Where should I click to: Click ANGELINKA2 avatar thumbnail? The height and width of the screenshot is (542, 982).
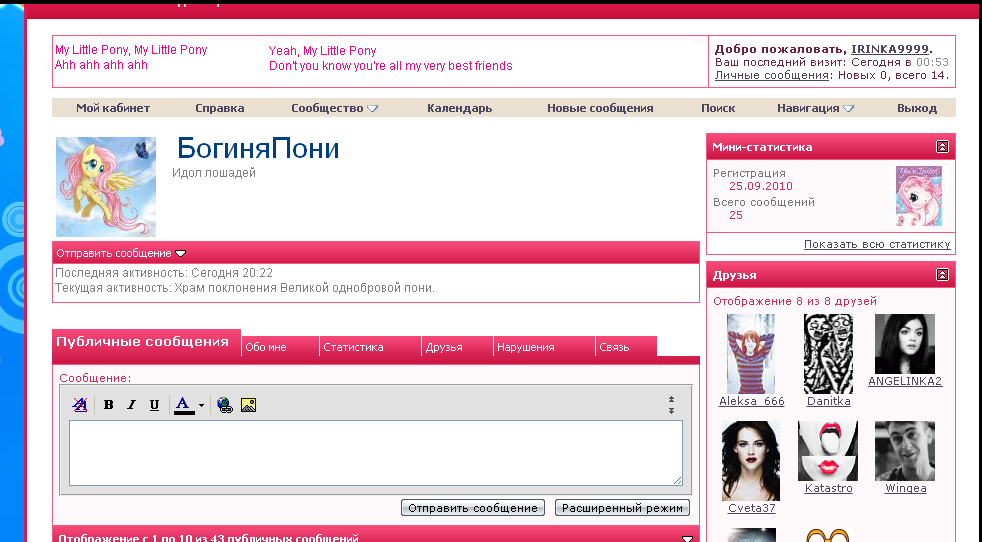coord(905,344)
